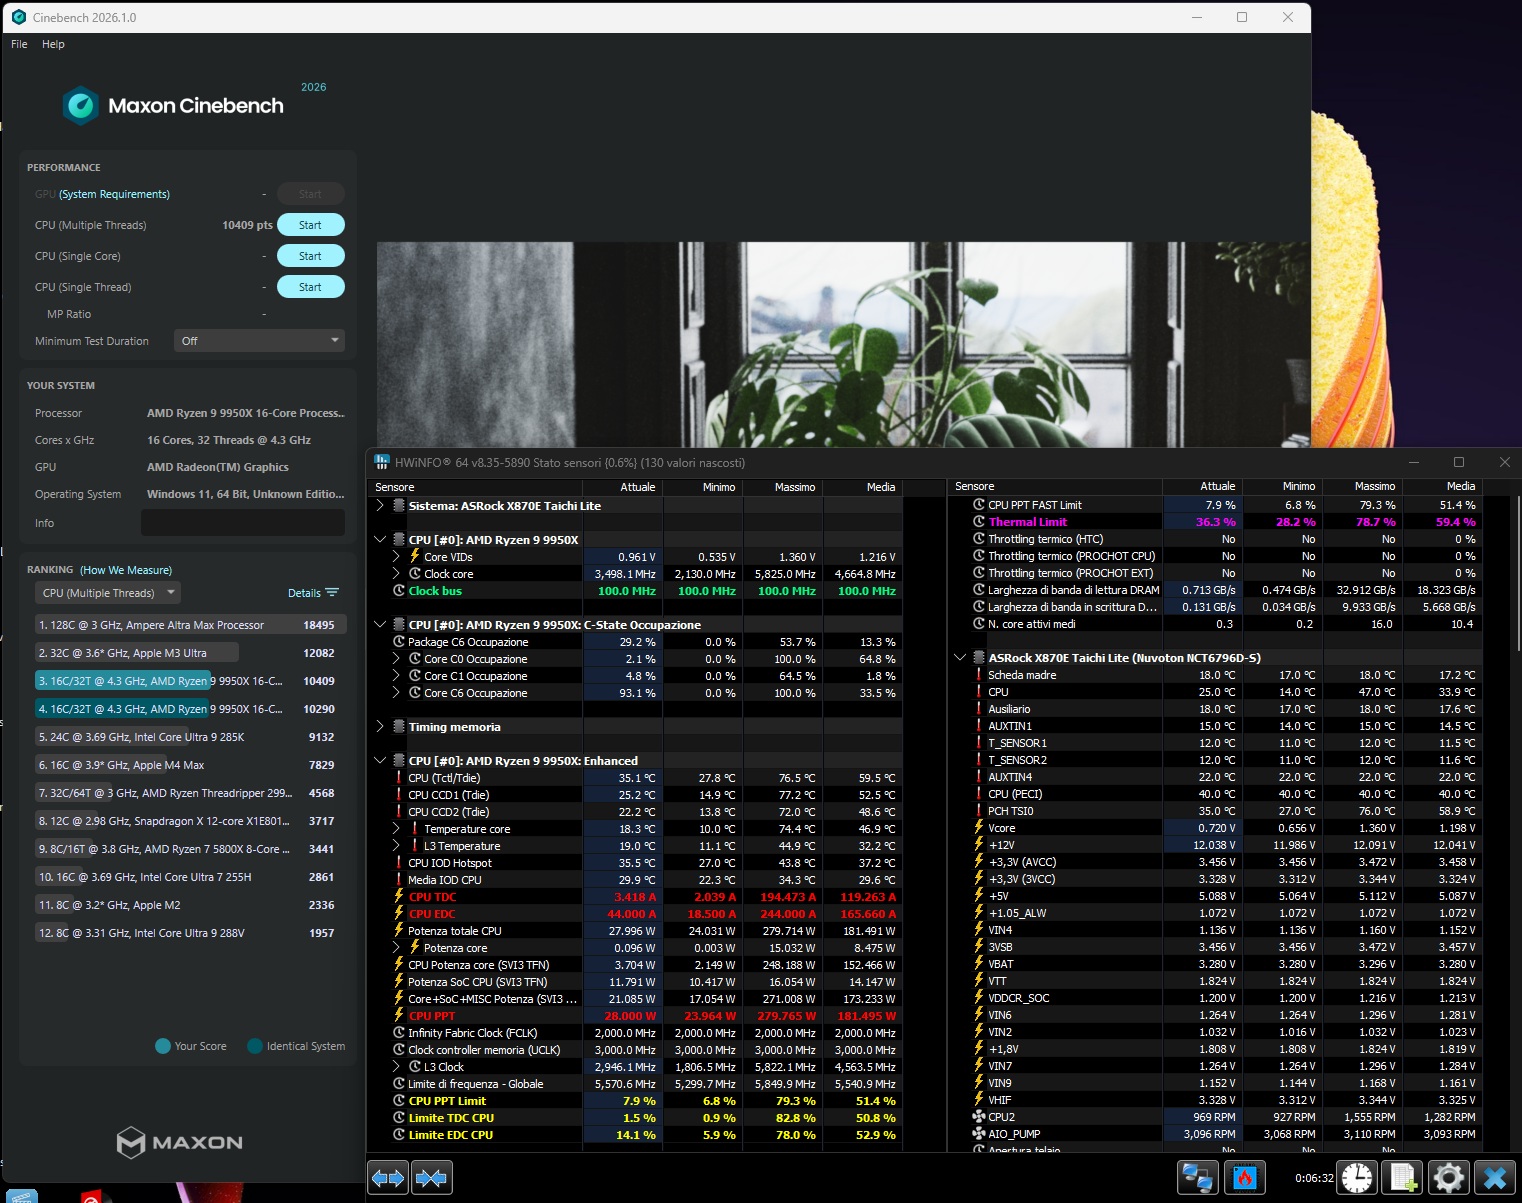Start the CPU (Single Core) test
The image size is (1522, 1203).
click(x=310, y=256)
